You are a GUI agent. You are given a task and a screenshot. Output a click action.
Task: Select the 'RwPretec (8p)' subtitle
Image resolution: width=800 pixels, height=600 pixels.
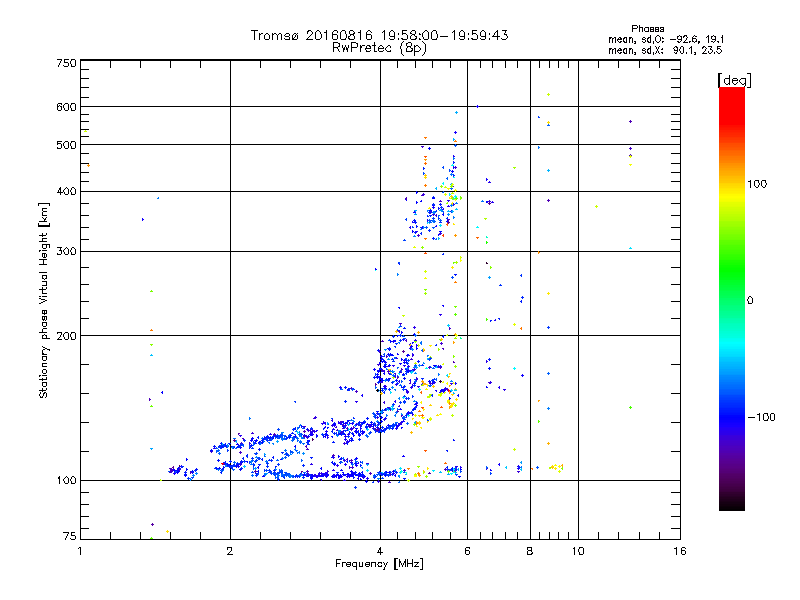coord(379,48)
